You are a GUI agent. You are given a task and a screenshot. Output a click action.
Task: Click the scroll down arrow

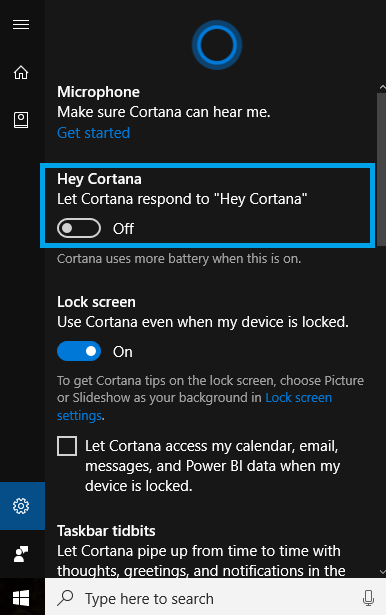click(x=382, y=573)
